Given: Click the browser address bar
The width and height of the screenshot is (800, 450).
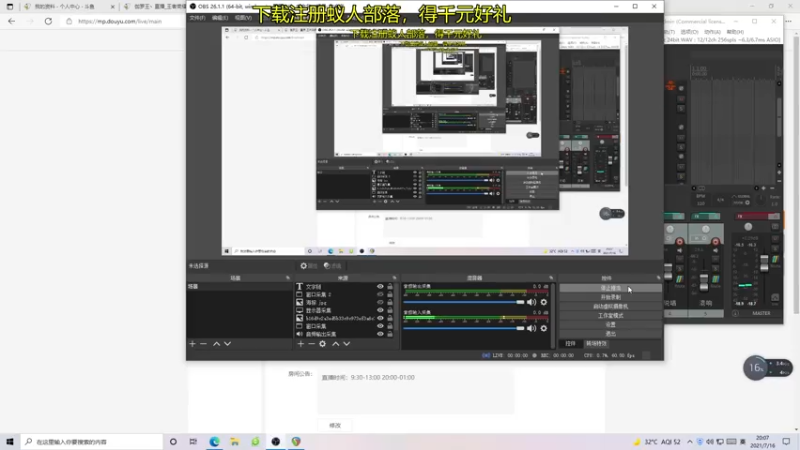Looking at the screenshot, I should pyautogui.click(x=125, y=21).
